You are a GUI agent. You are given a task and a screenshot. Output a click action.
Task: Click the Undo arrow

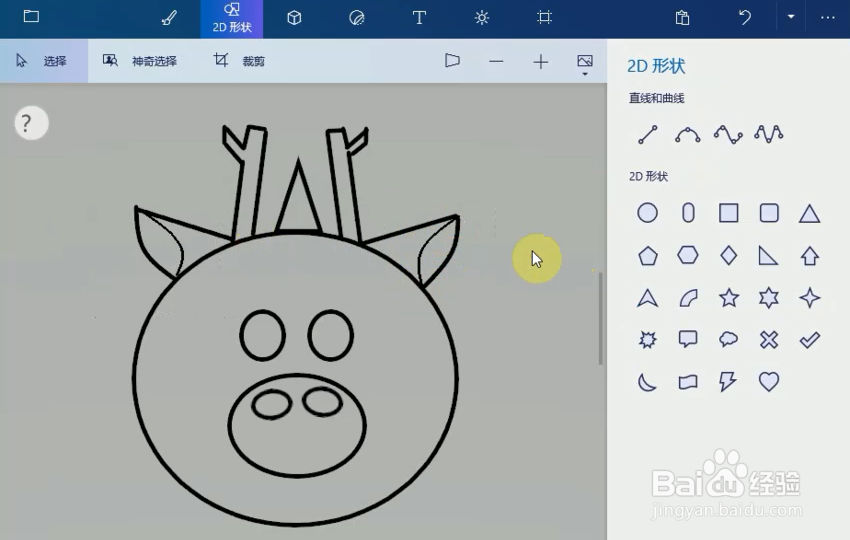point(745,17)
